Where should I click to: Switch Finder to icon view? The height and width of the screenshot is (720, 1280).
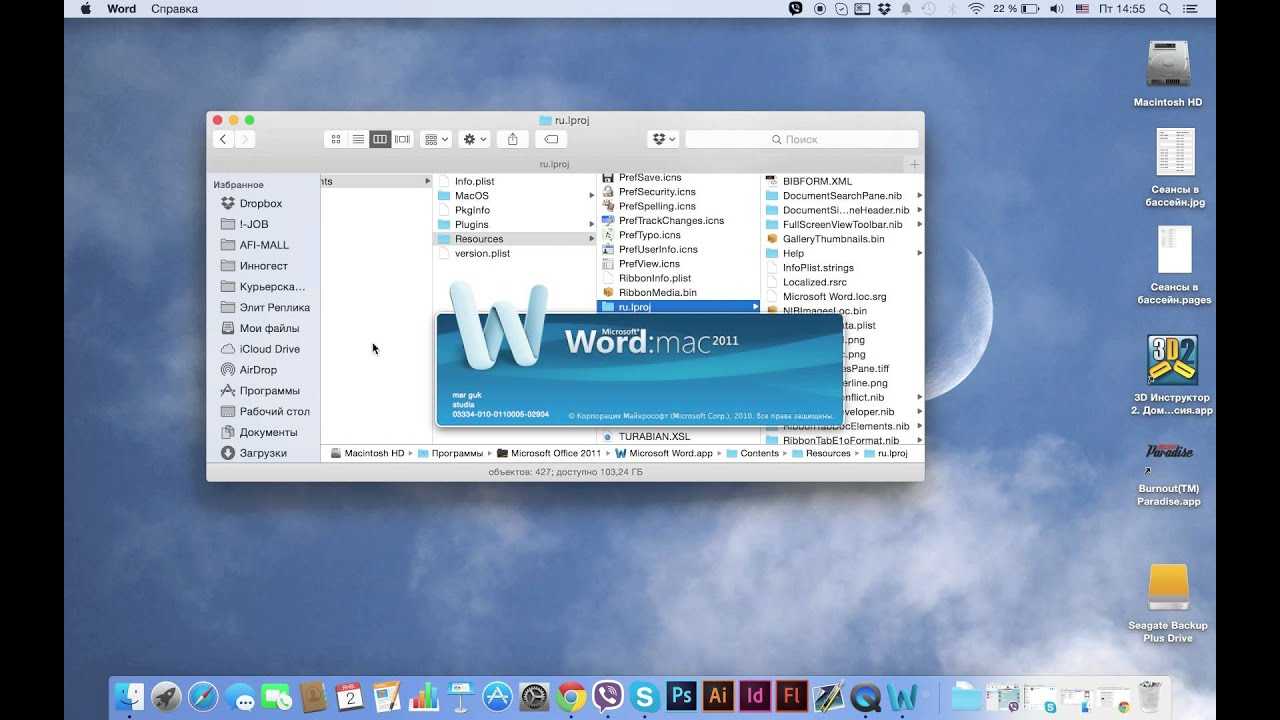[x=336, y=139]
